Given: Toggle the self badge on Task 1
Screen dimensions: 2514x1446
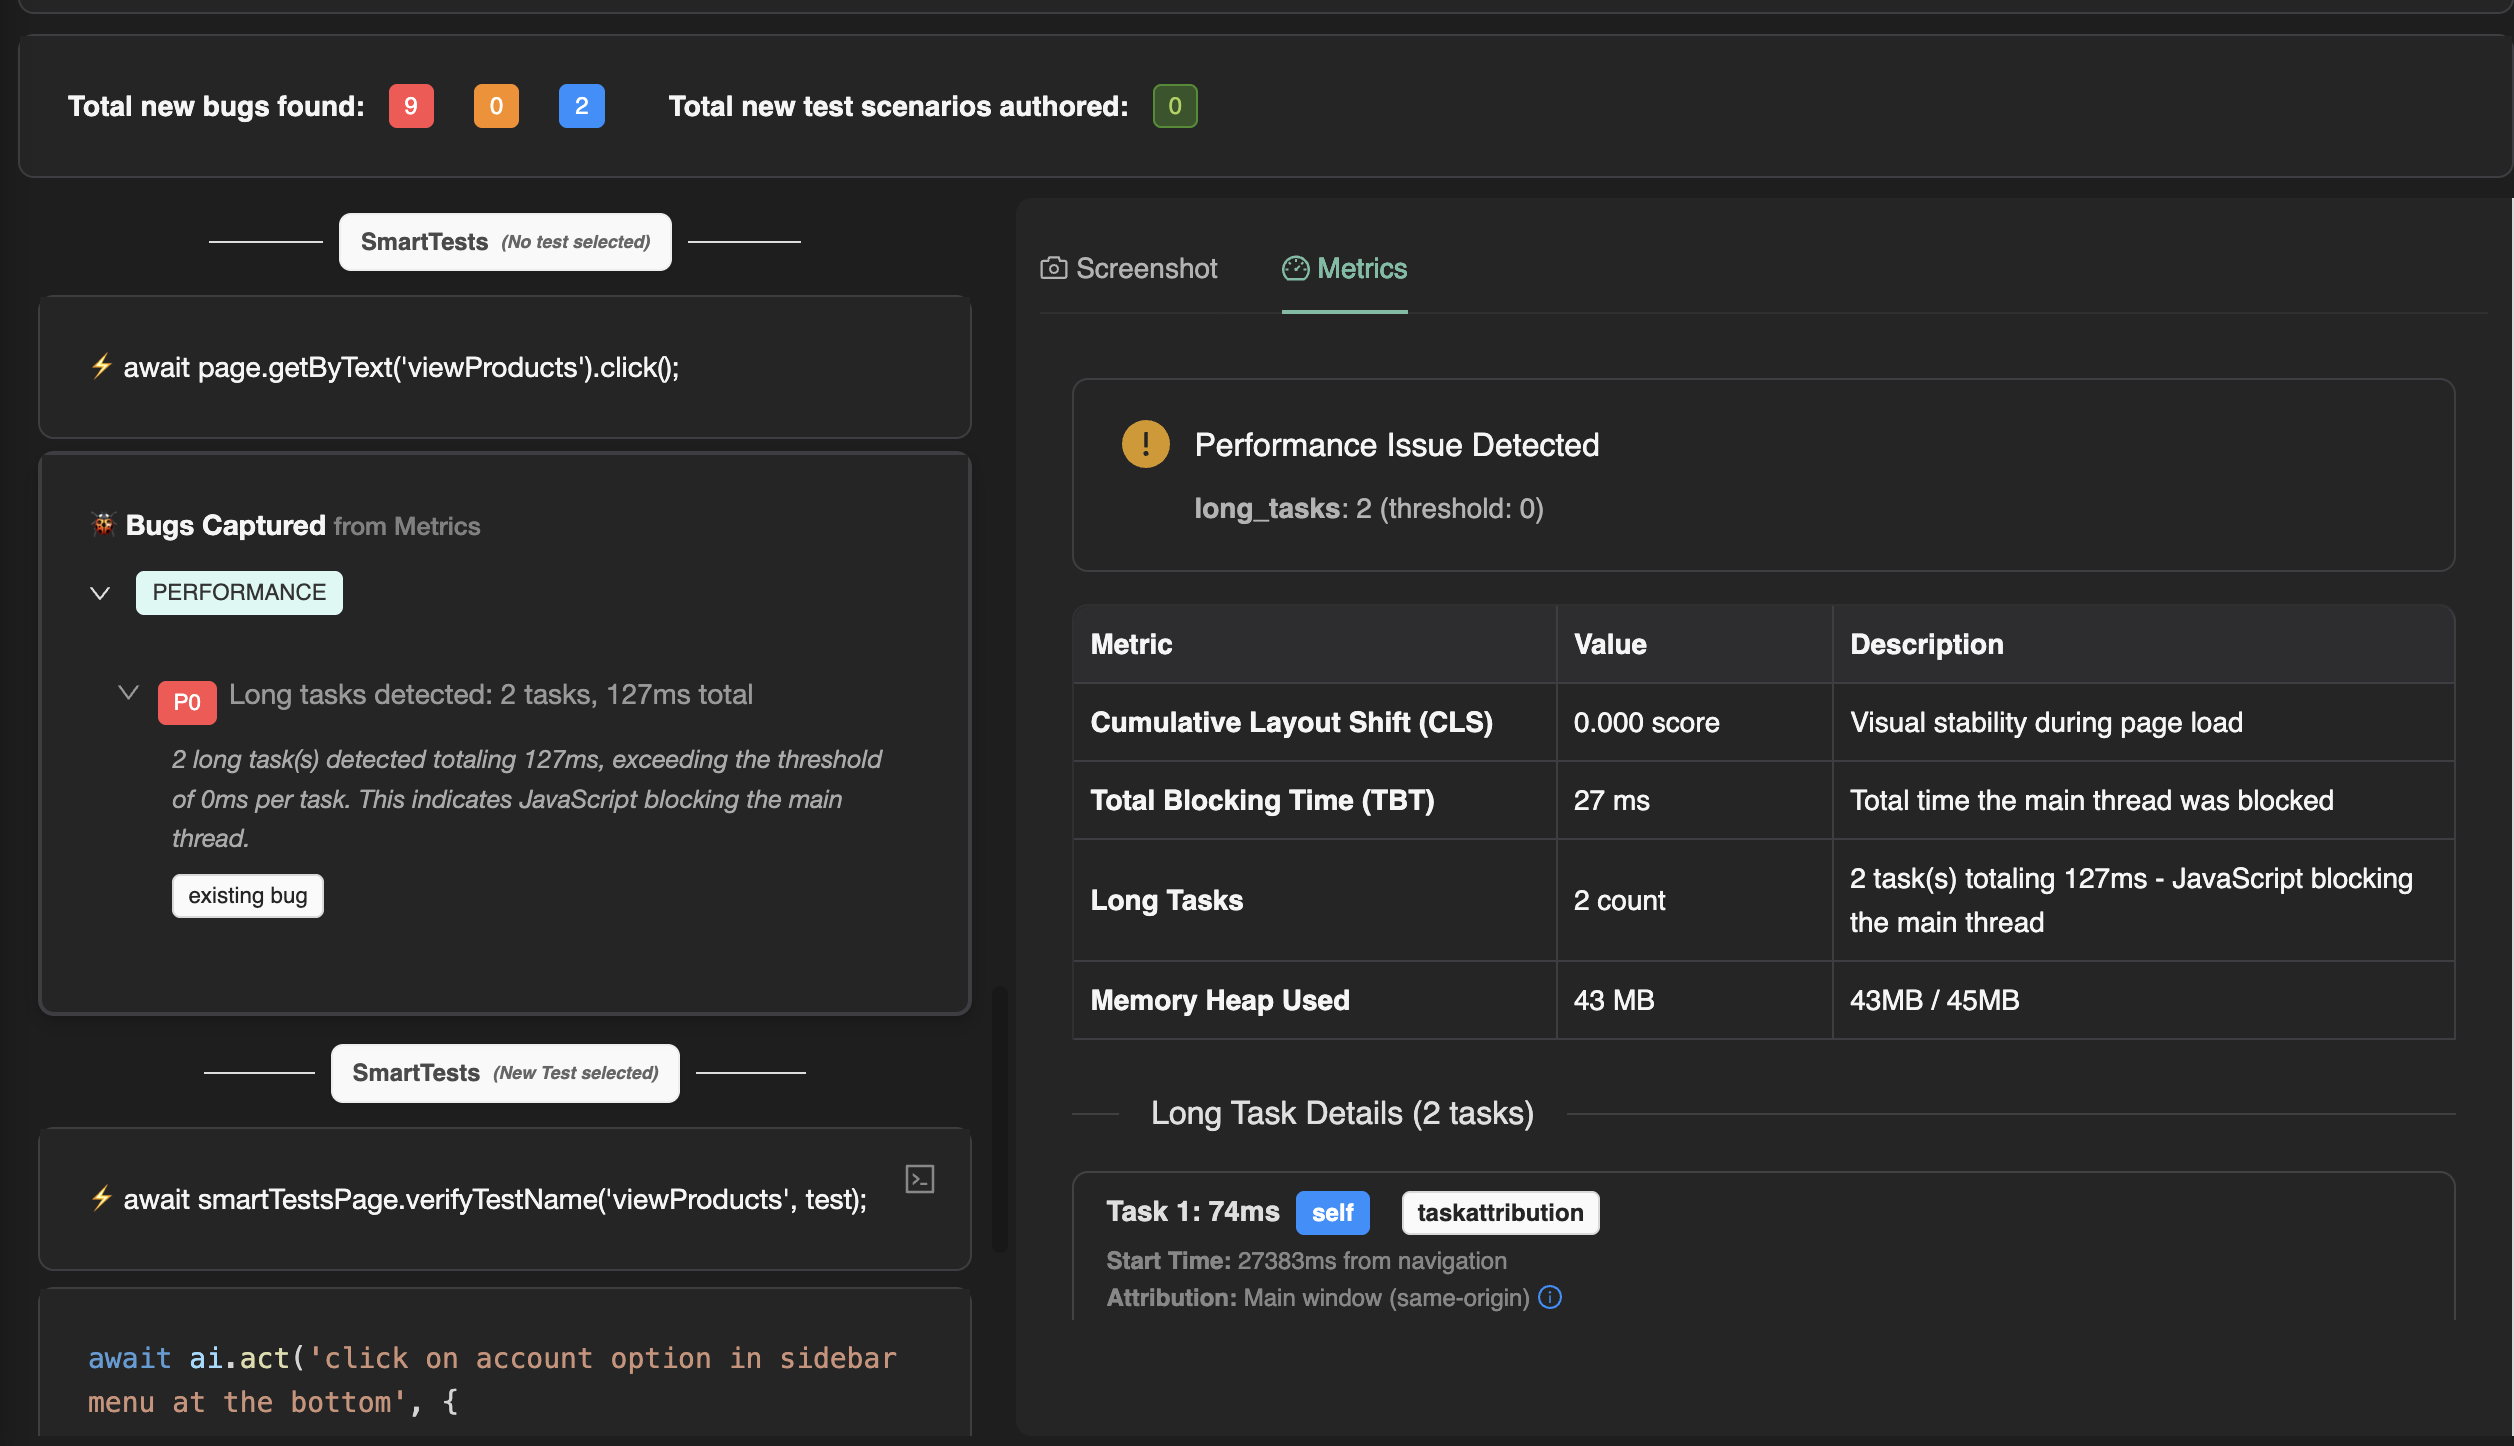Looking at the screenshot, I should click(1332, 1212).
